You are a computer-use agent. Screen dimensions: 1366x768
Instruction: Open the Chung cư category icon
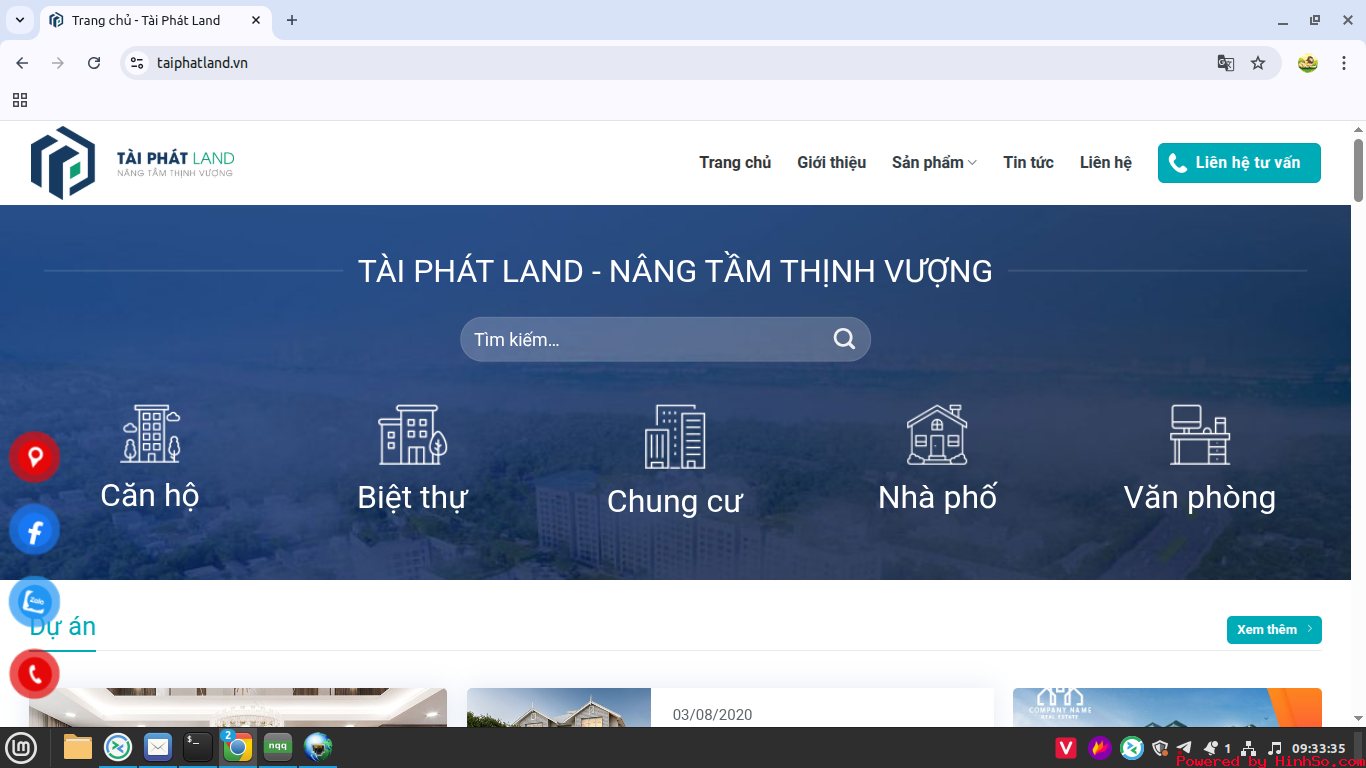coord(675,438)
